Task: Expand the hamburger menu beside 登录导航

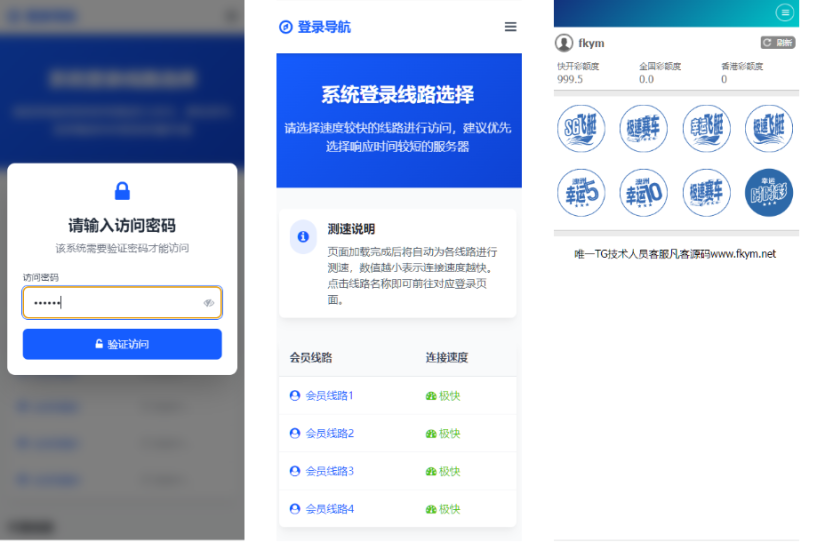Action: (510, 27)
